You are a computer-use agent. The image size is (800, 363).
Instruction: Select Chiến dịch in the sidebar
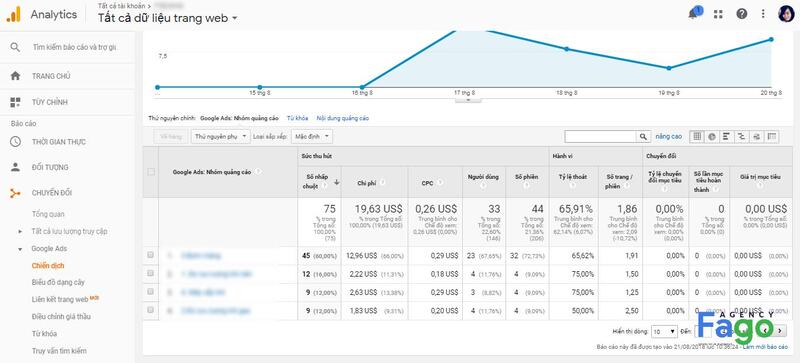pyautogui.click(x=48, y=265)
